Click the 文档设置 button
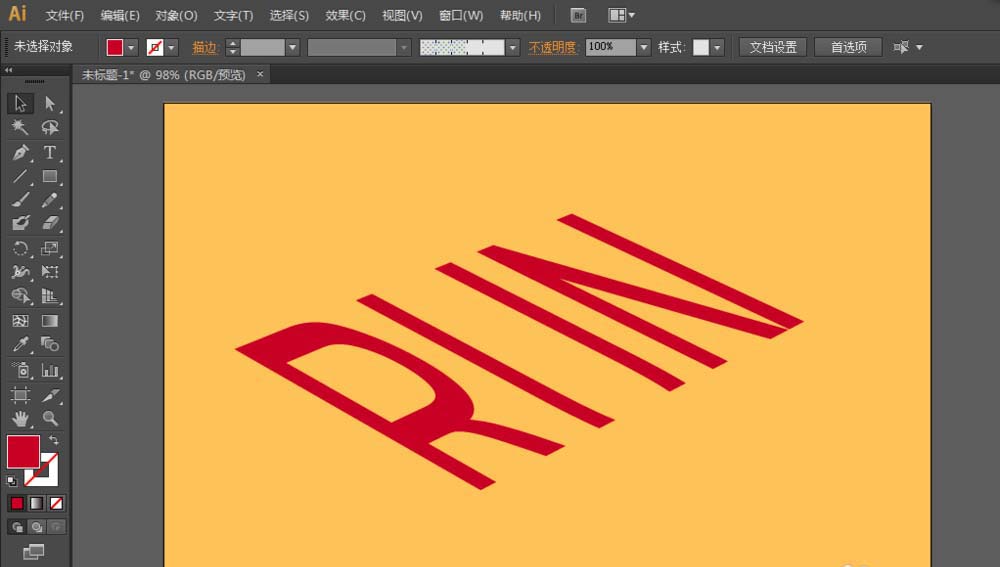 tap(773, 47)
